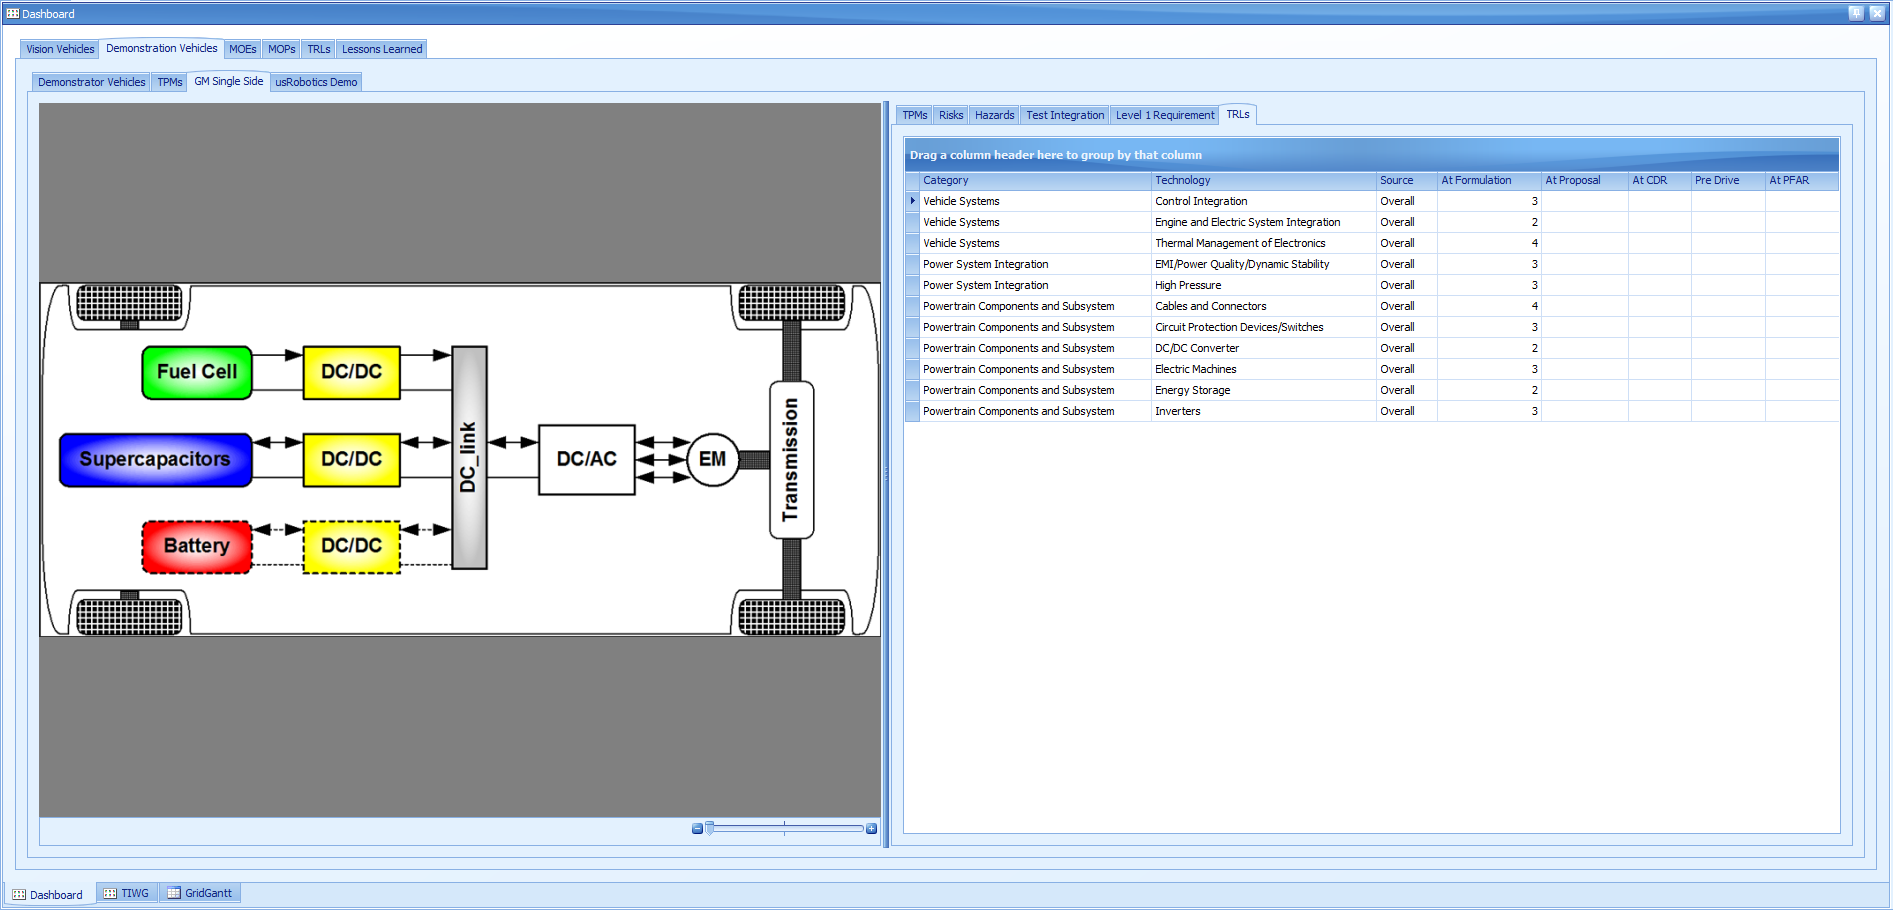Switch to the GridGantt bottom tab

(x=200, y=893)
